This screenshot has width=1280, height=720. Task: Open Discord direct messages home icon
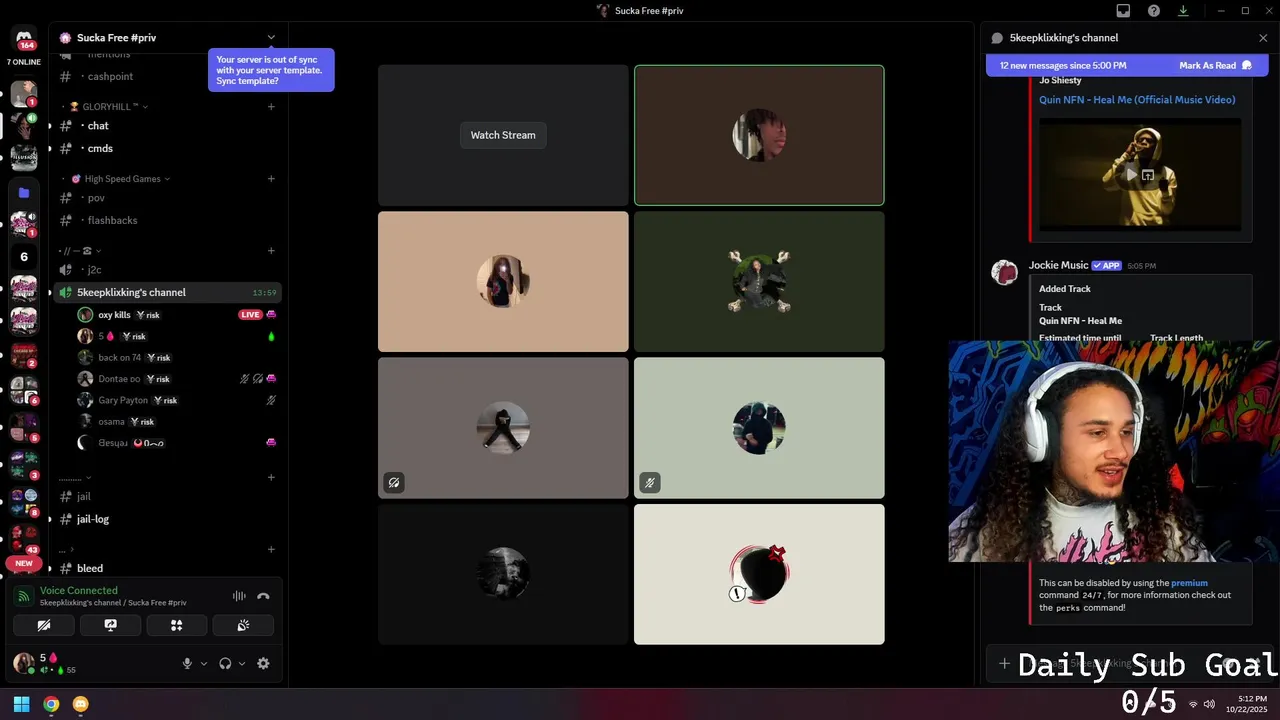point(24,39)
